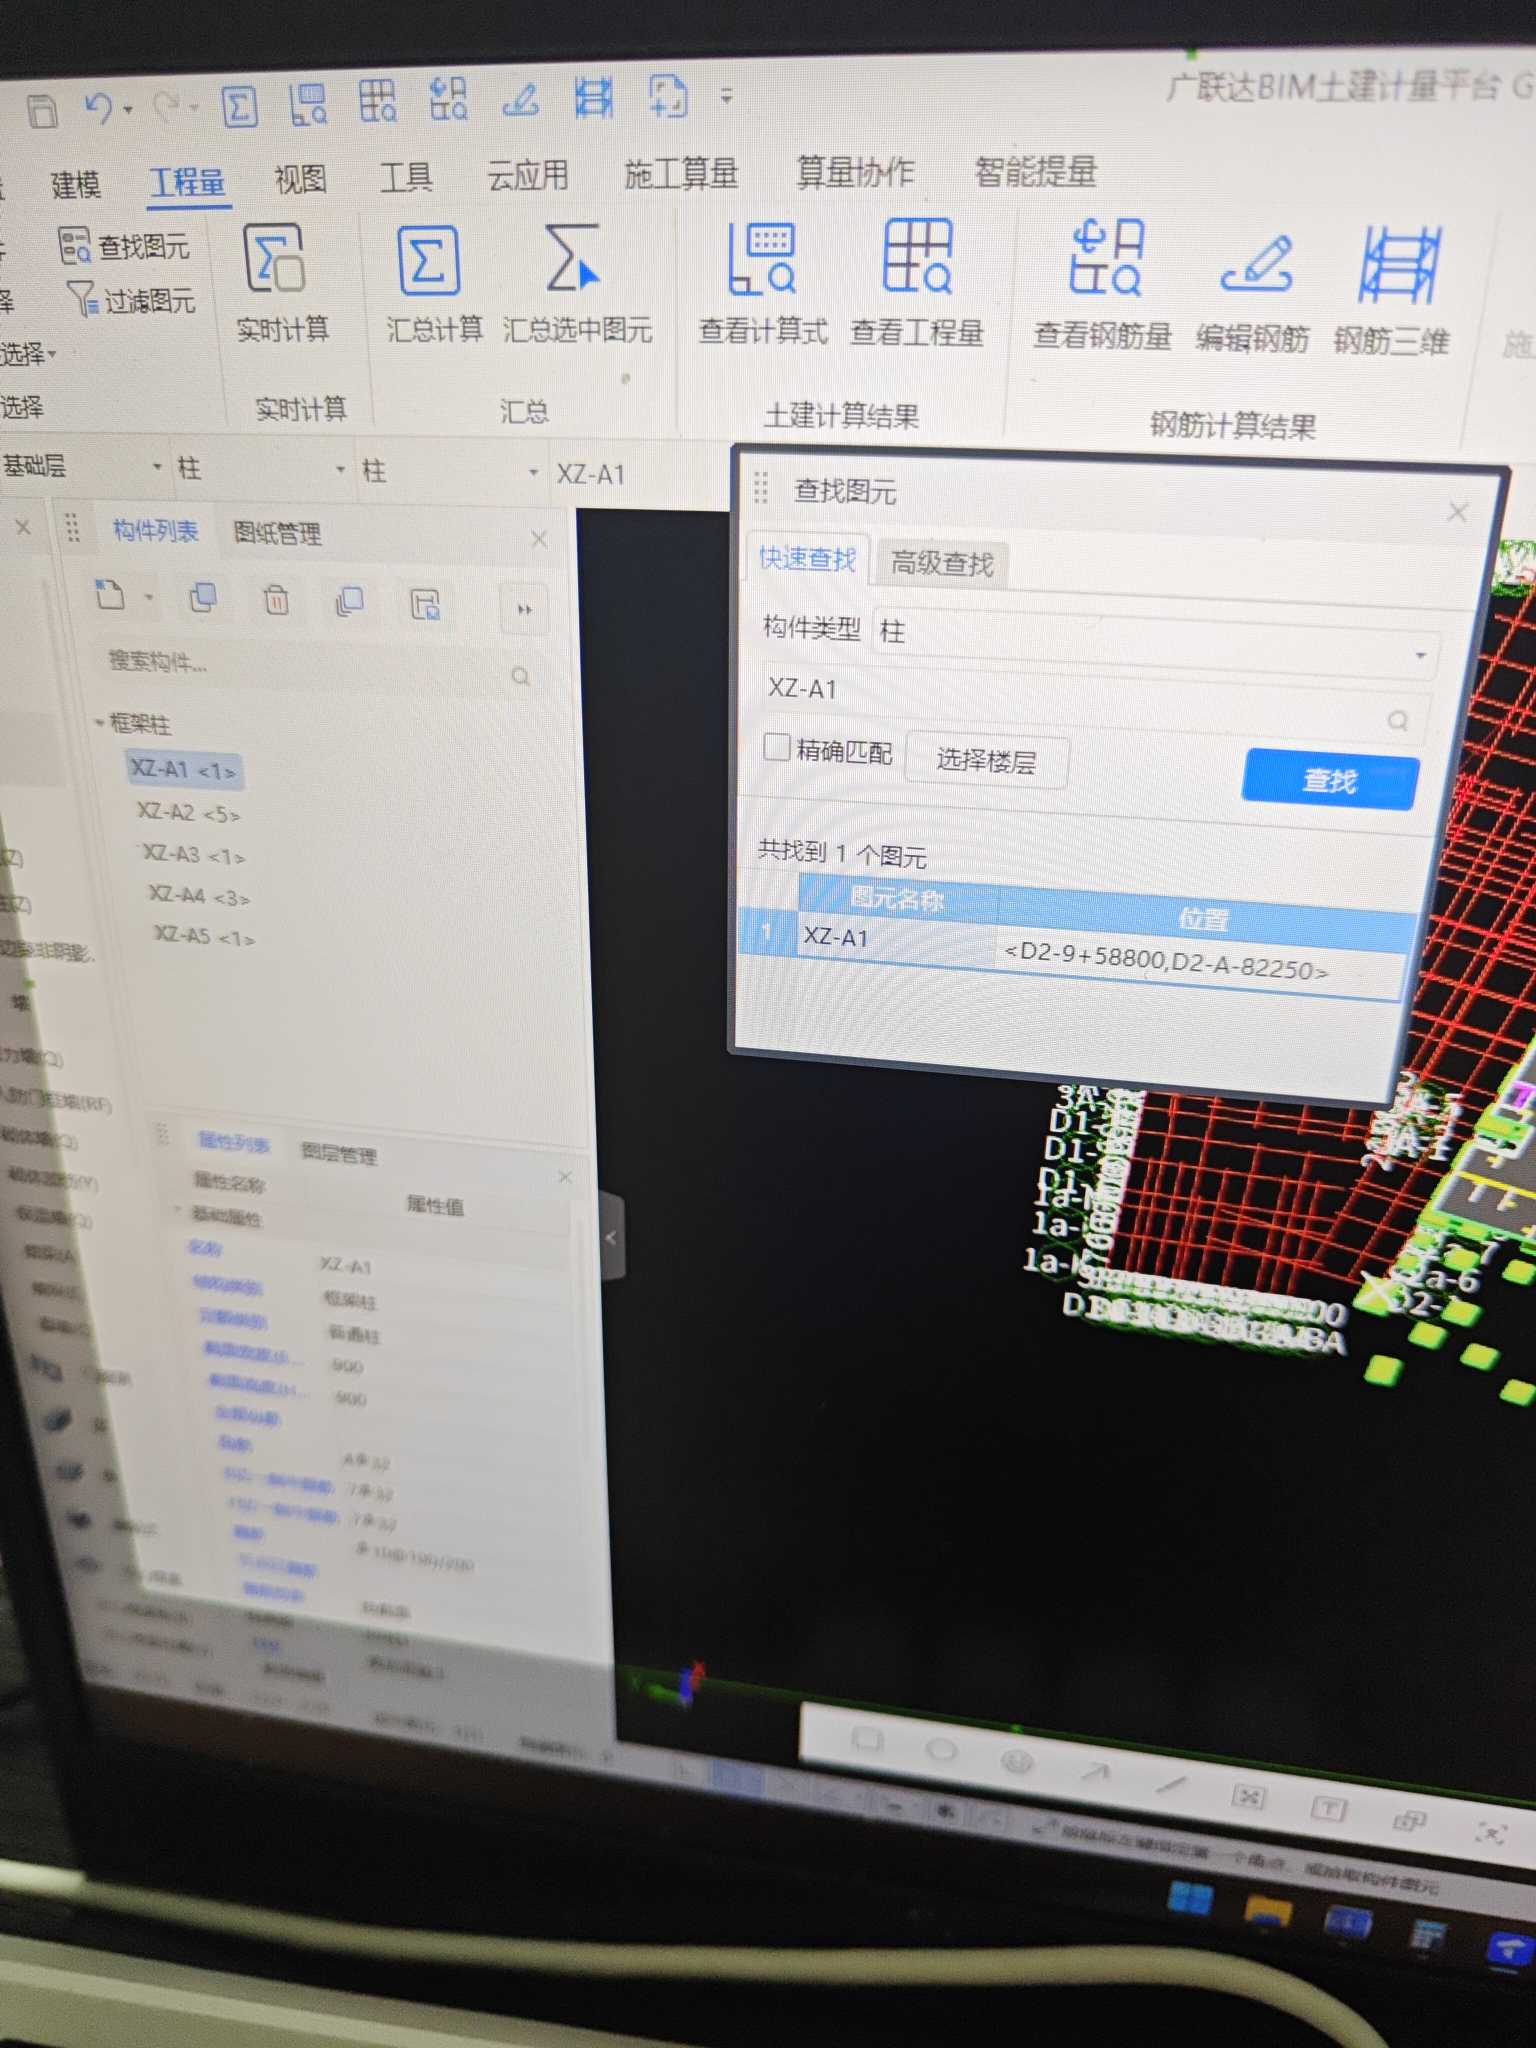Viewport: 1536px width, 2048px height.
Task: Open the 建模 ribbon tab
Action: (75, 184)
